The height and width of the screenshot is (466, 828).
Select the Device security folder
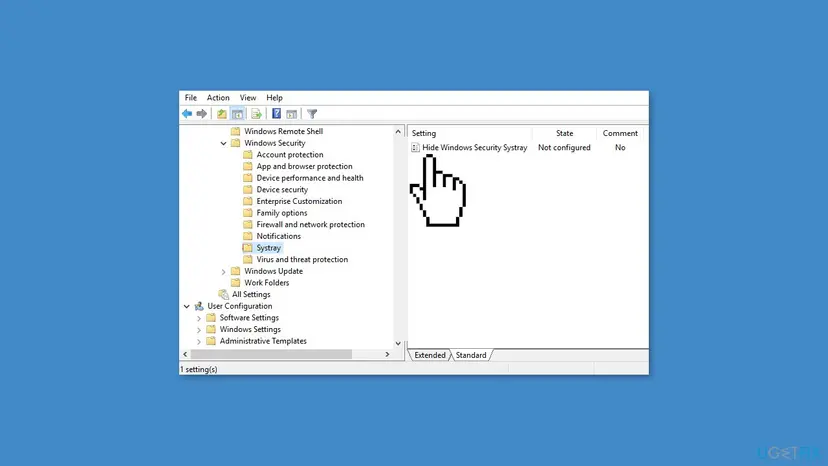[282, 190]
